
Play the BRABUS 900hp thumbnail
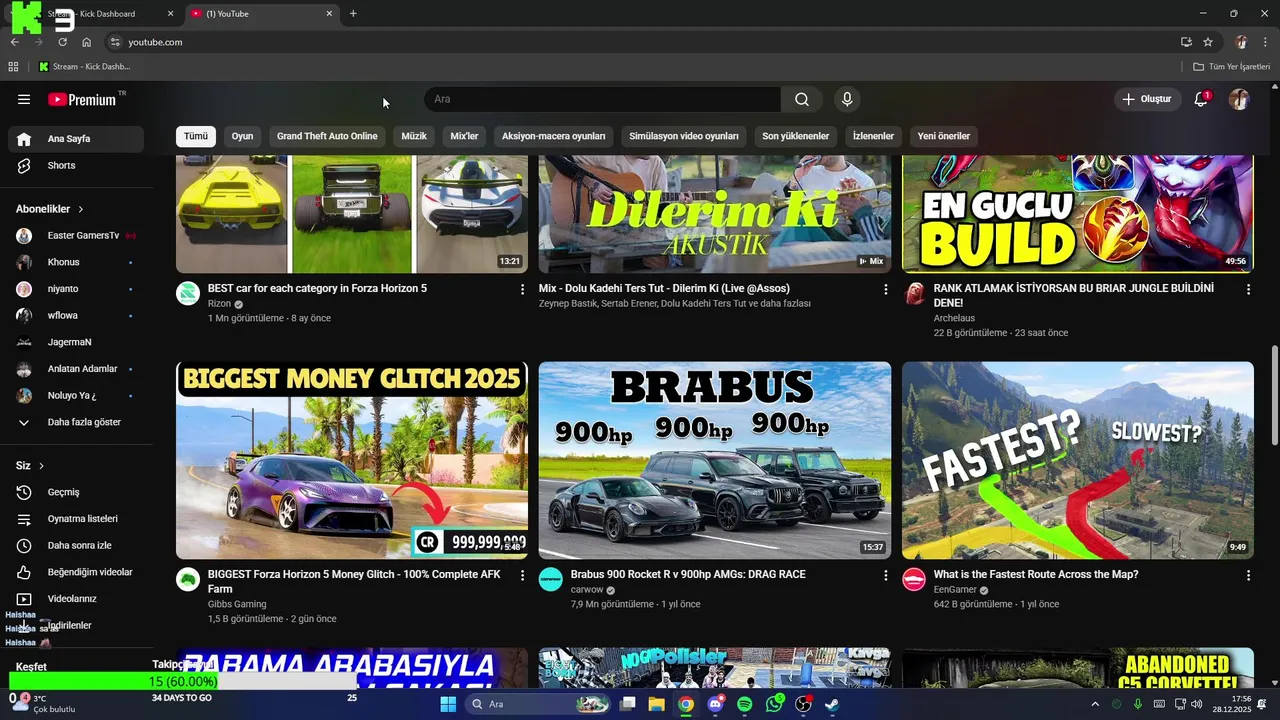point(715,460)
